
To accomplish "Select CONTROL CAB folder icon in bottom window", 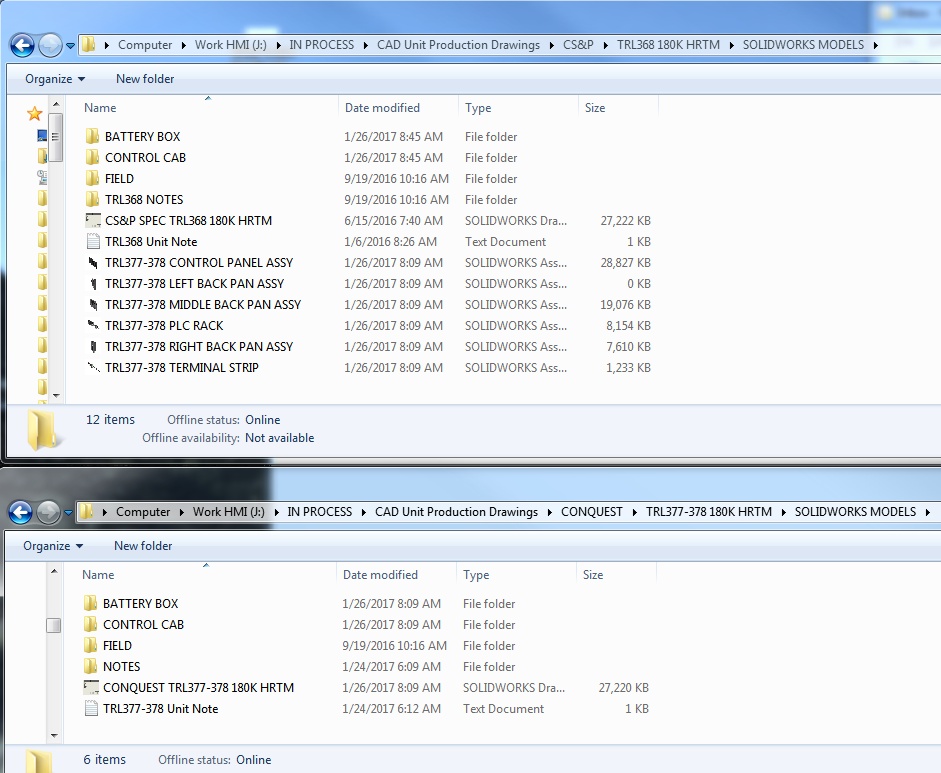I will (90, 624).
